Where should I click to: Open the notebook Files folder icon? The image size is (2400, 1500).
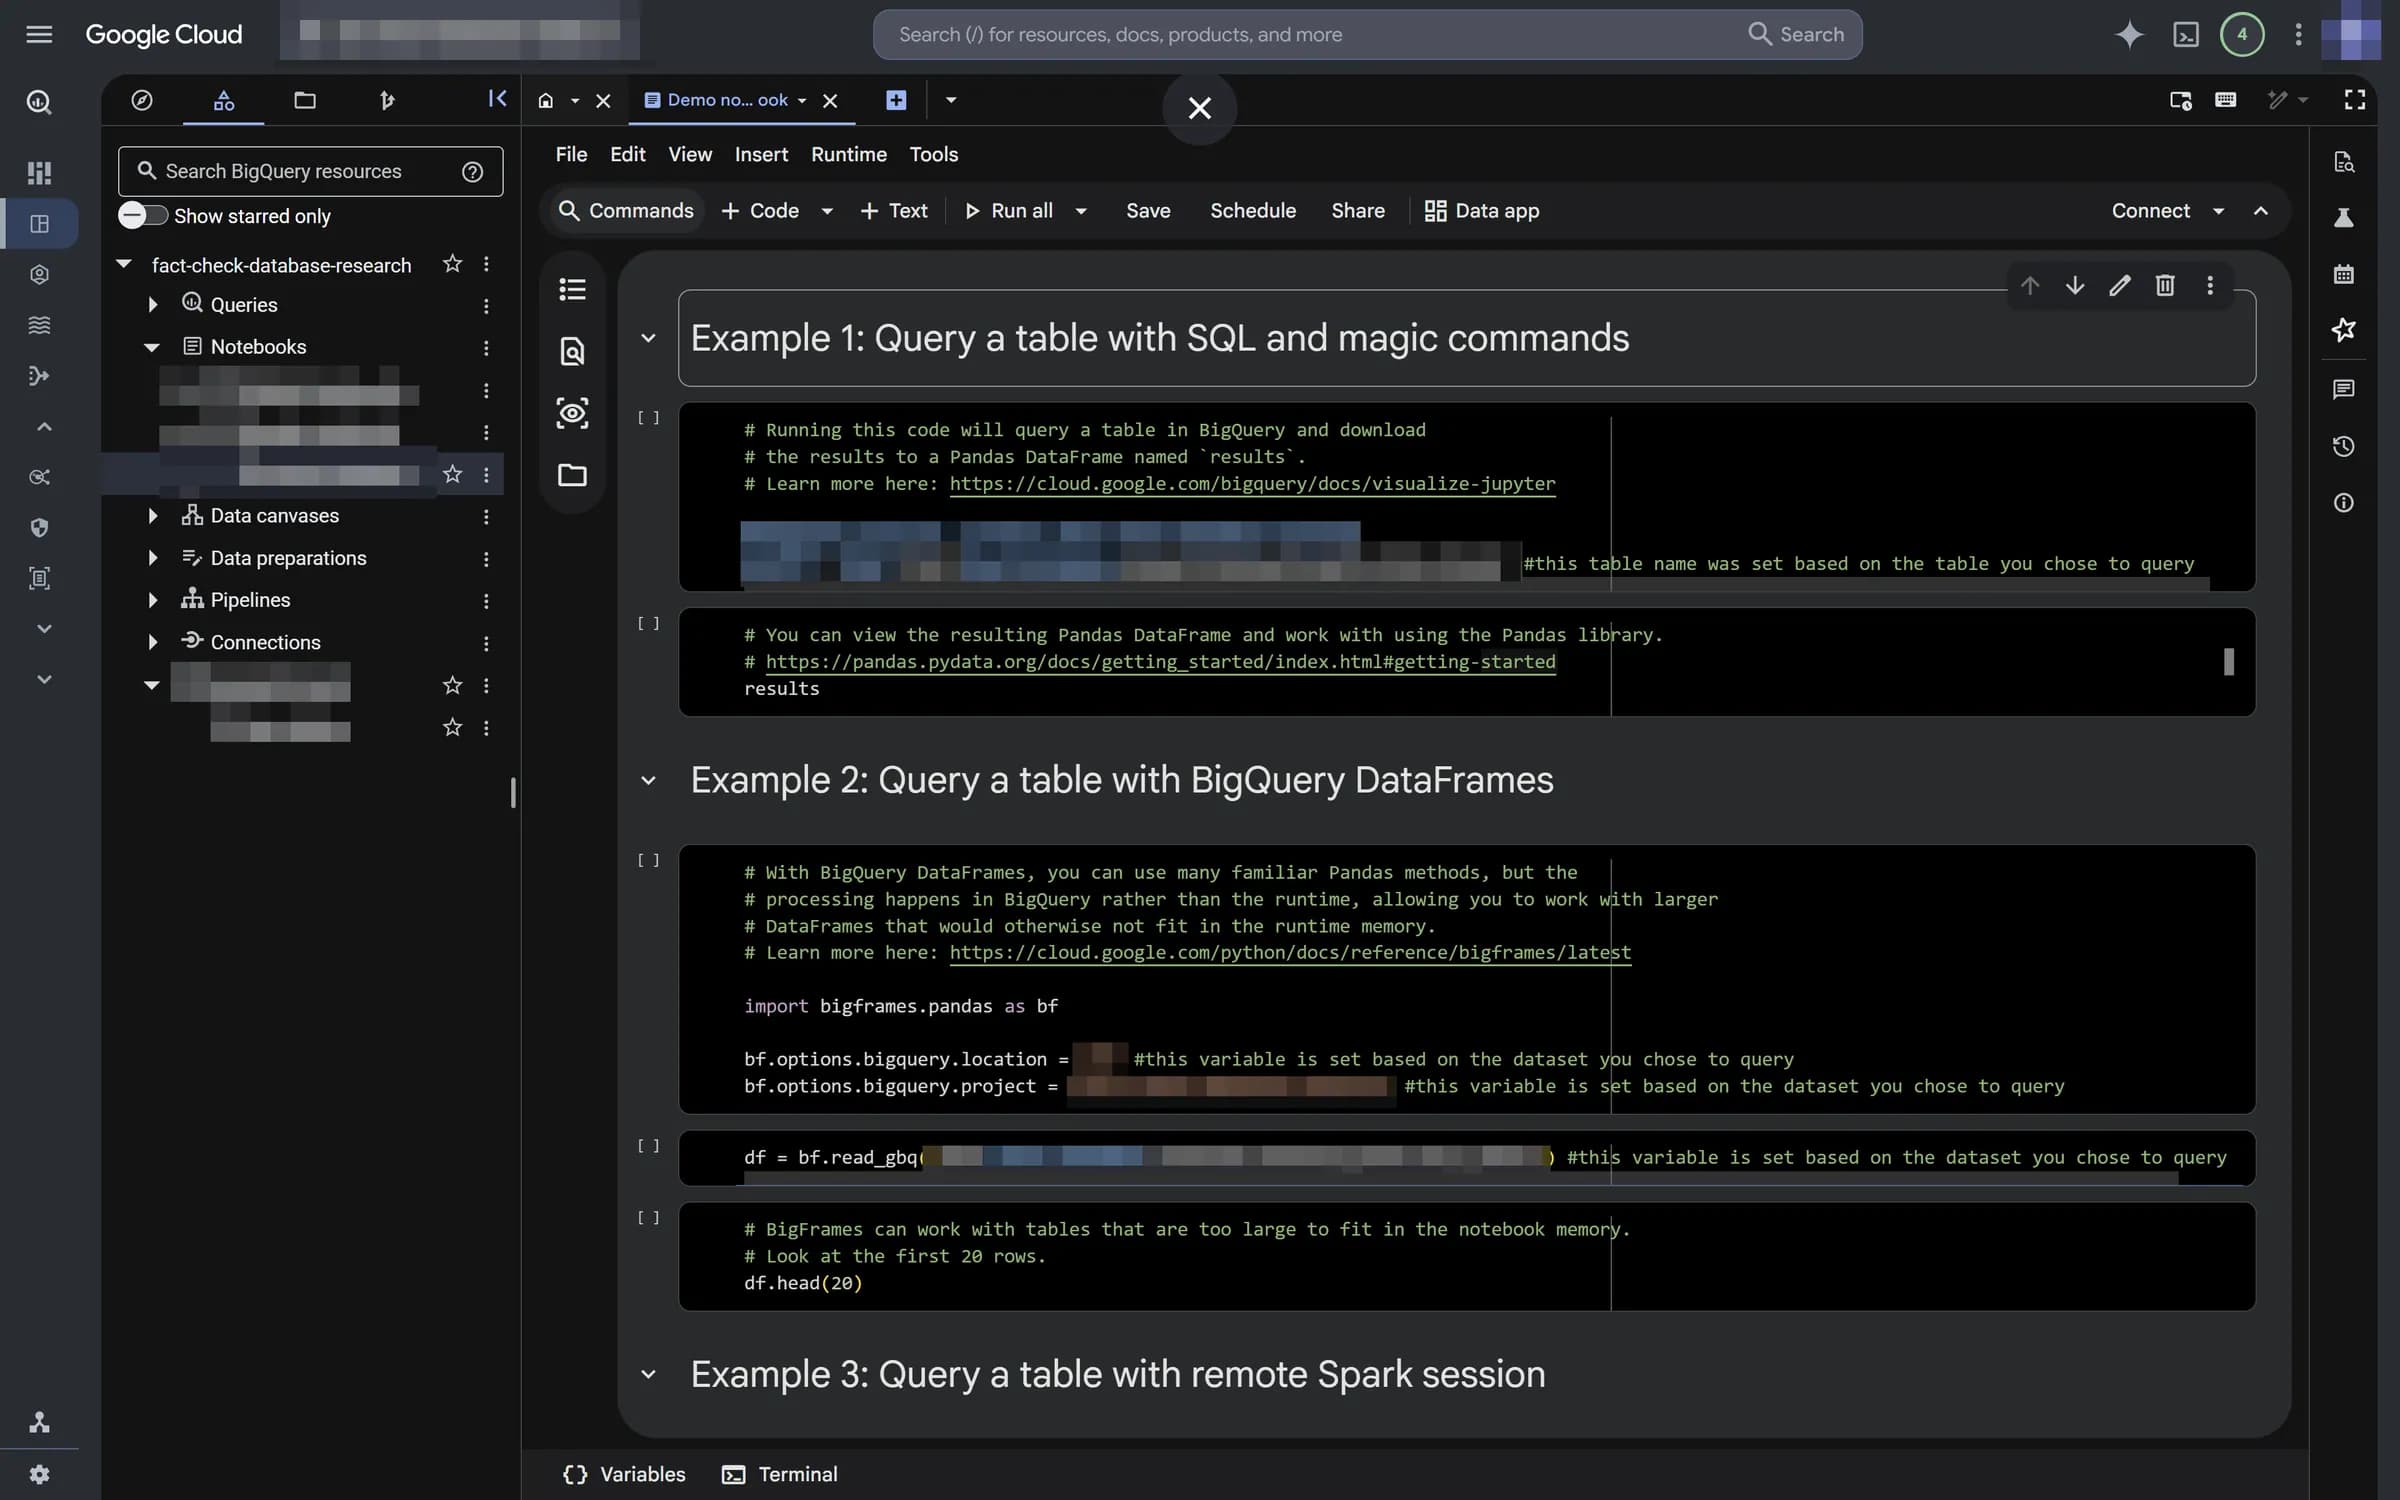tap(572, 475)
